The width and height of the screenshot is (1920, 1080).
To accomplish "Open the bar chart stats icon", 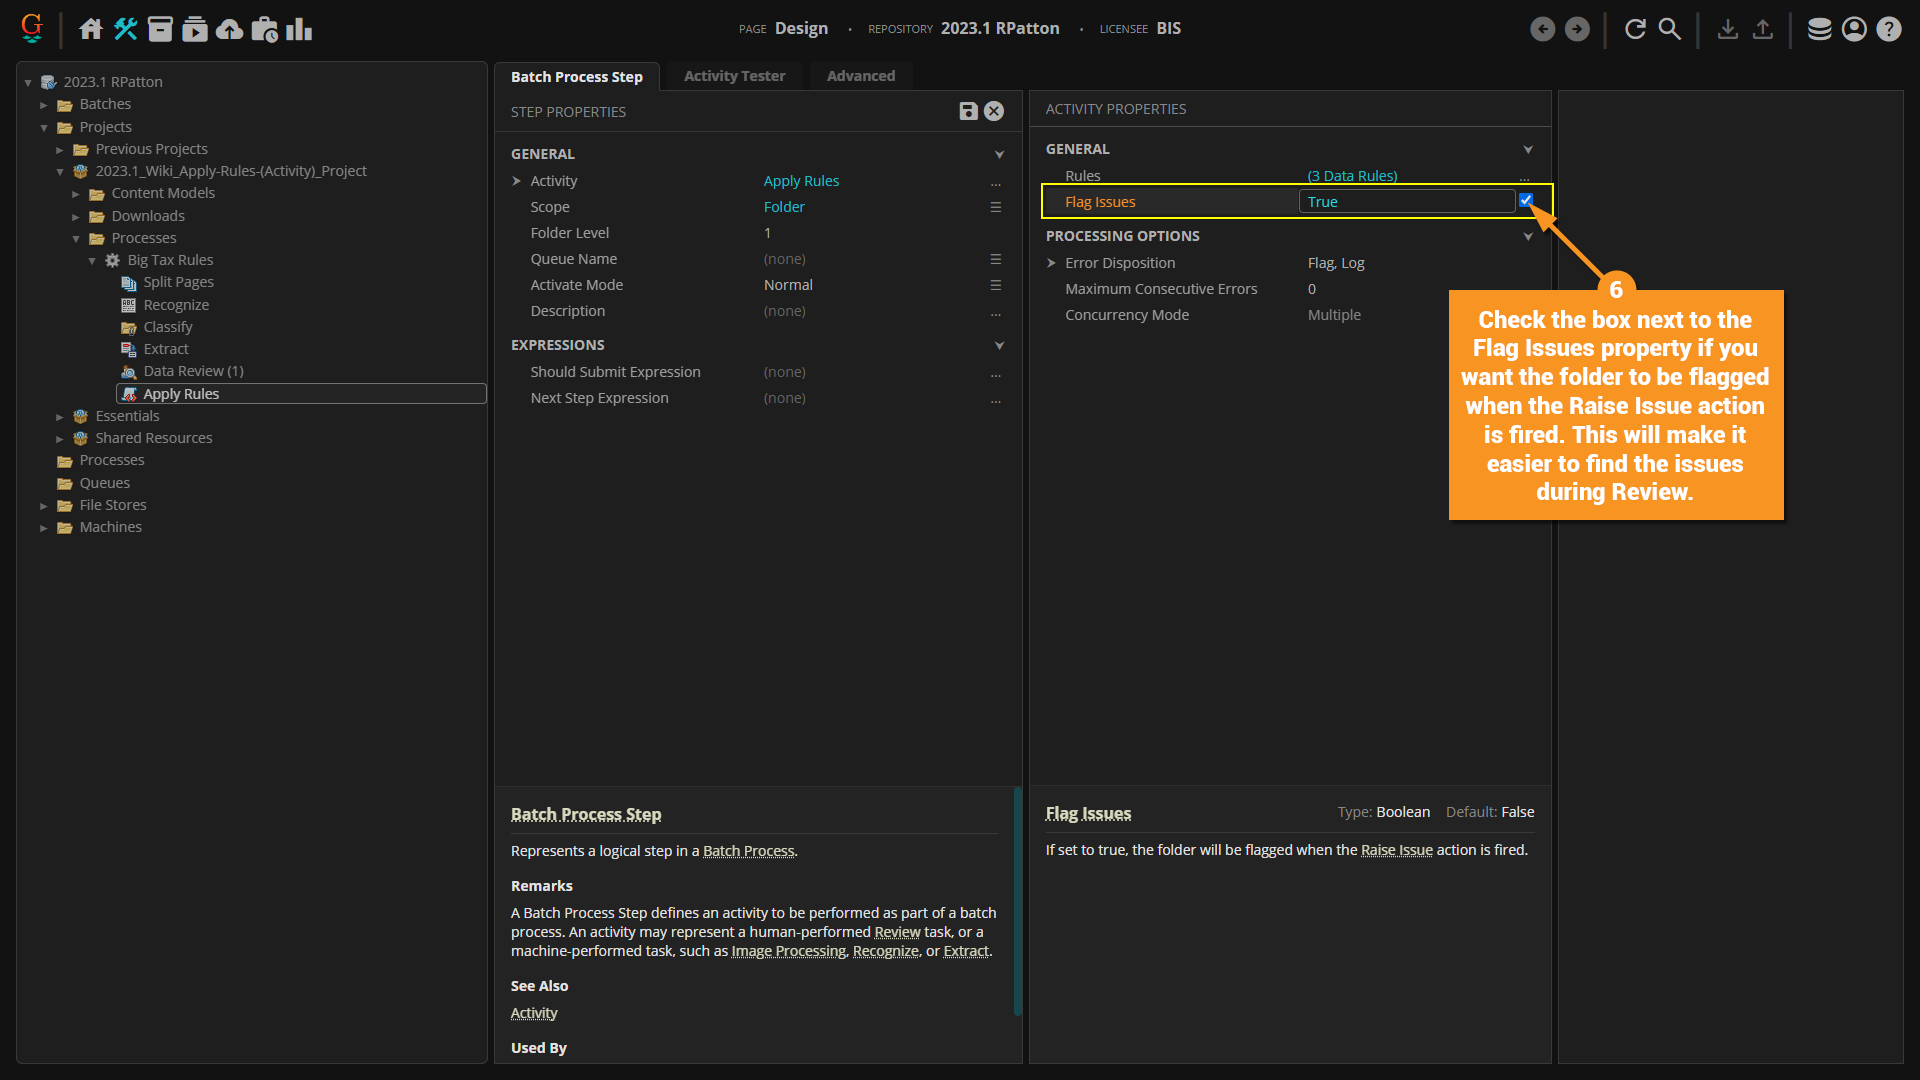I will (x=299, y=29).
